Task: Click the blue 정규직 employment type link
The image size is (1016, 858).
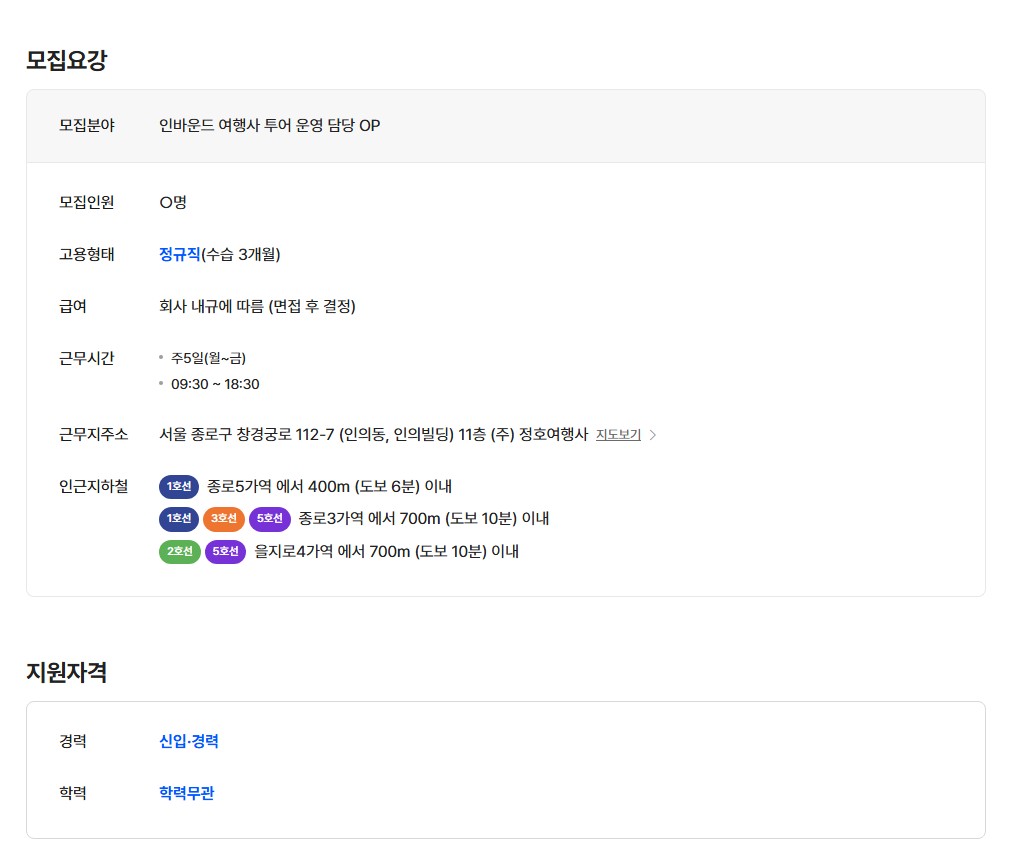Action: 180,254
